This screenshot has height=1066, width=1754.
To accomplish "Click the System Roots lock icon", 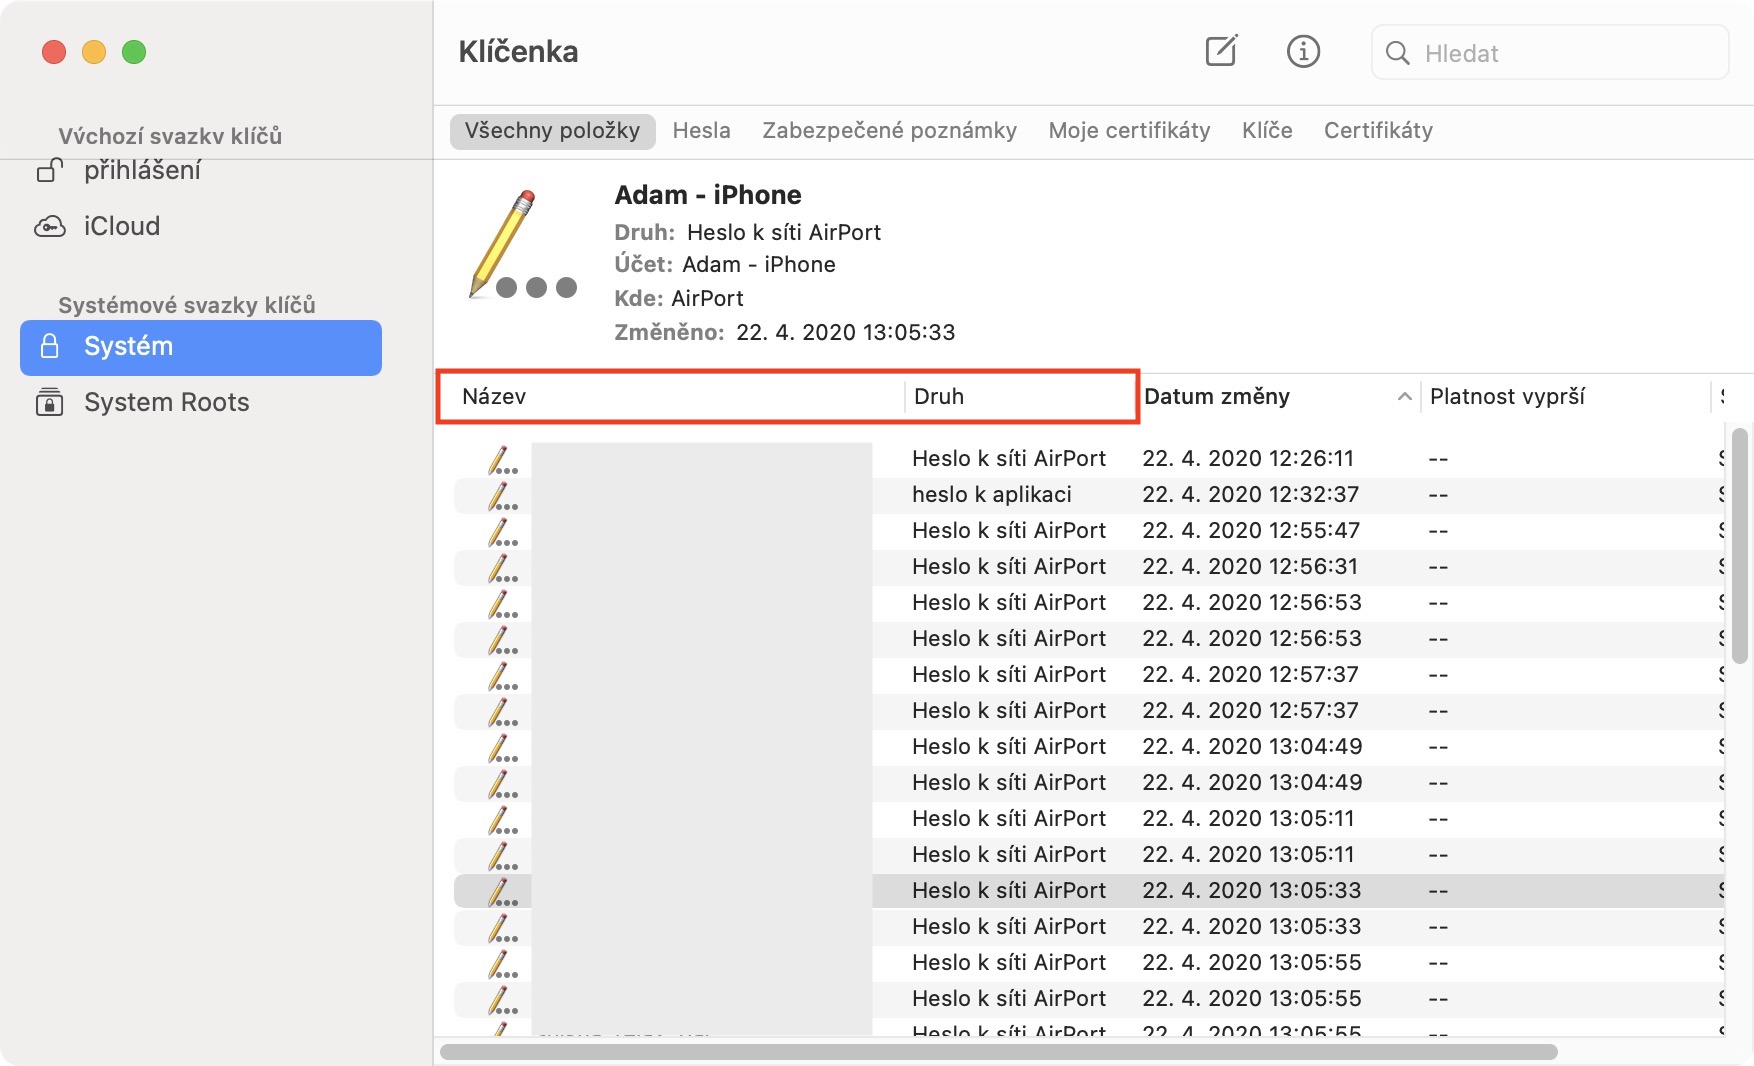I will pyautogui.click(x=50, y=402).
